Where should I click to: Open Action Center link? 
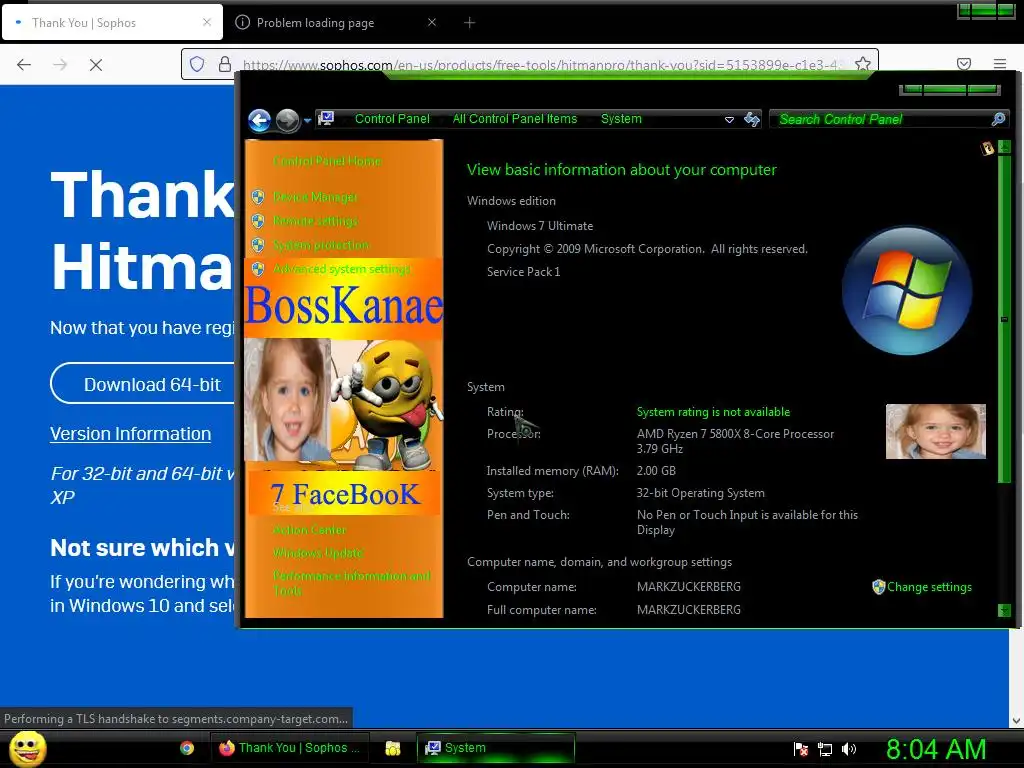[x=310, y=530]
